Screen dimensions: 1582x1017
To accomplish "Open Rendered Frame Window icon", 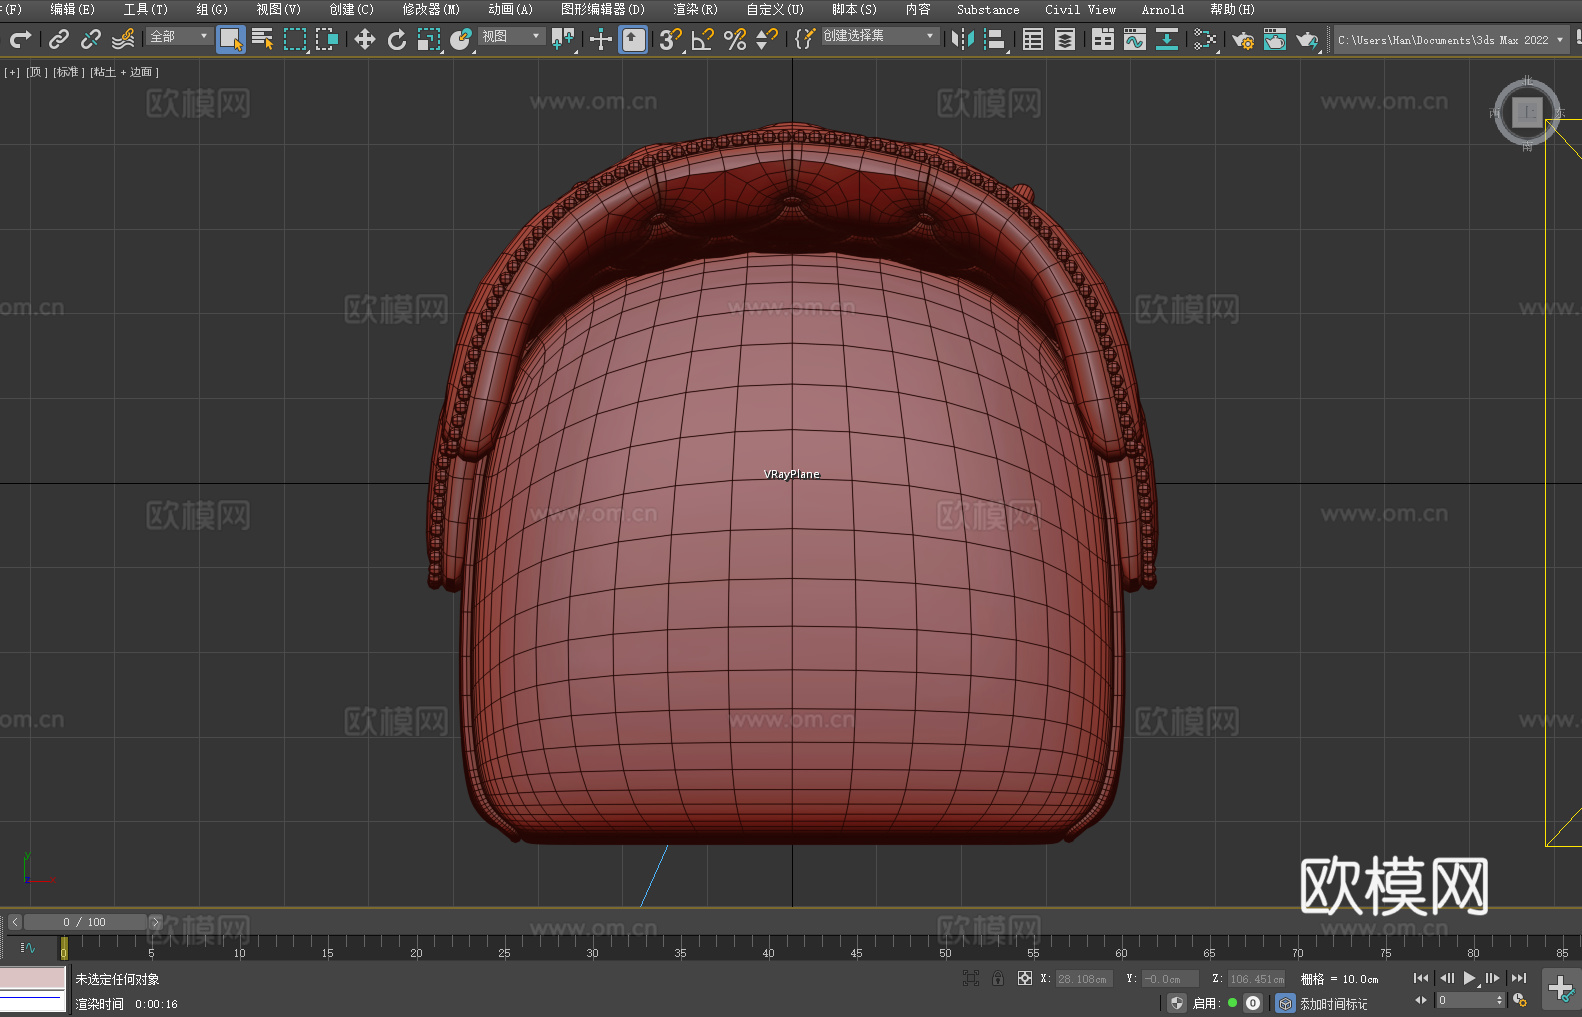I will tap(1275, 39).
